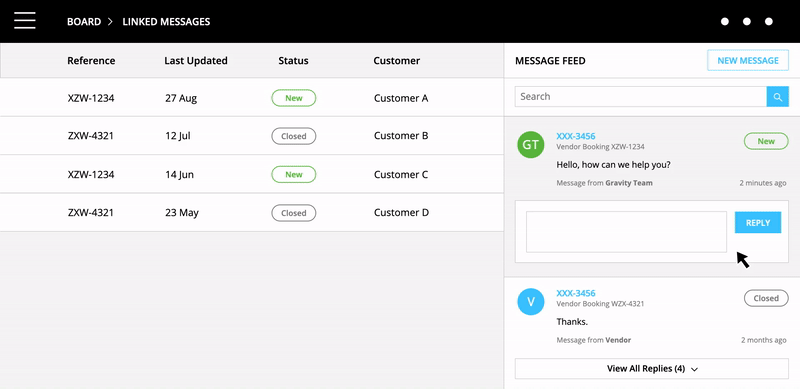Select LINKED MESSAGES breadcrumb item
The width and height of the screenshot is (800, 389).
(x=166, y=21)
